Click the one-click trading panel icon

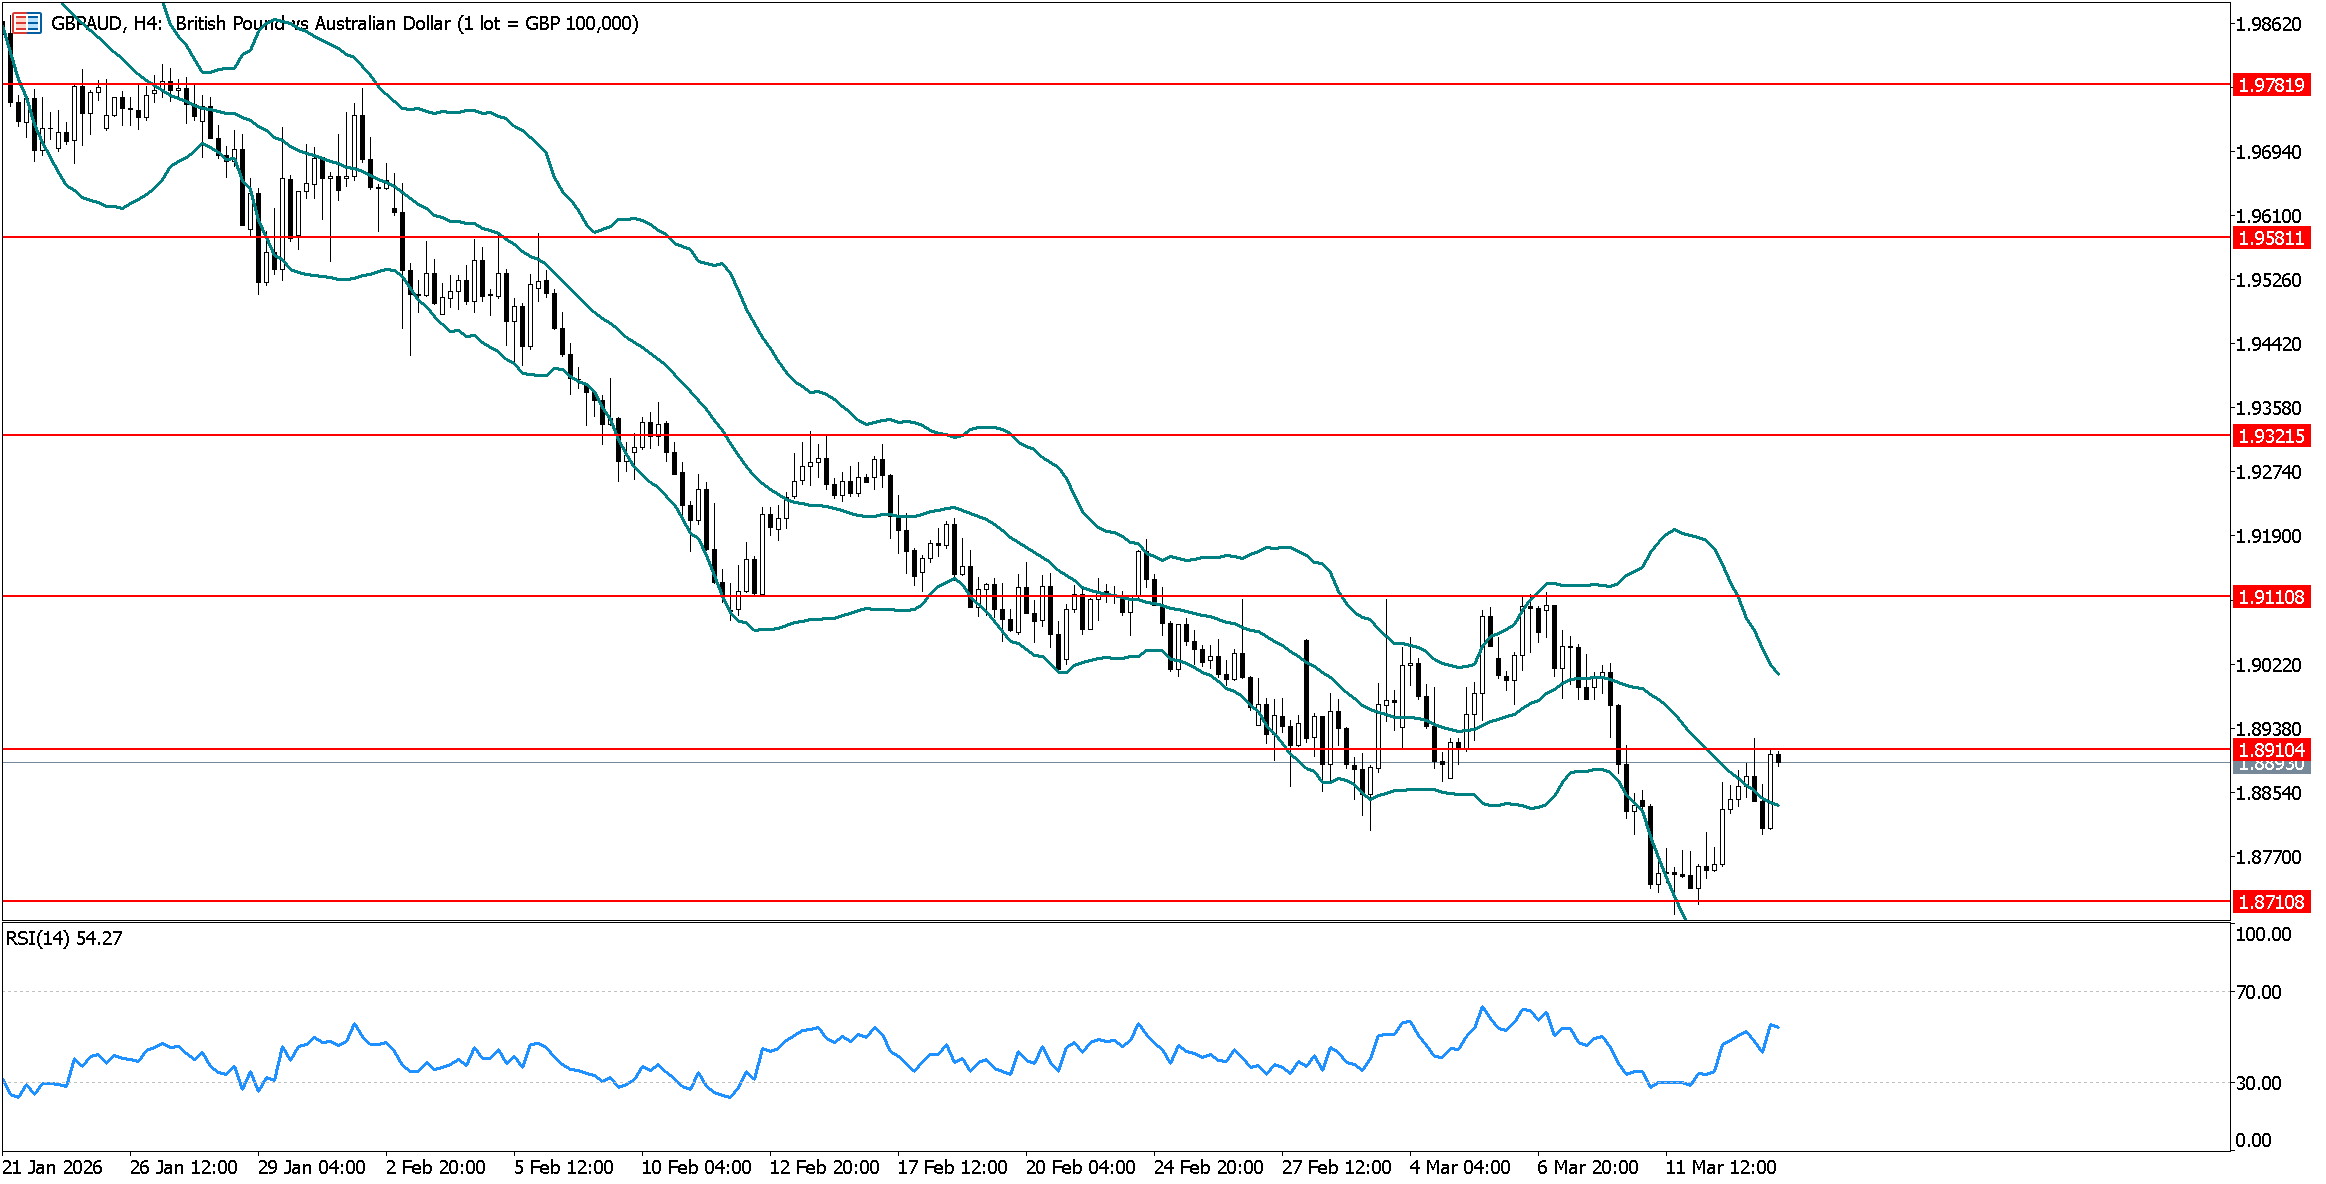(27, 22)
